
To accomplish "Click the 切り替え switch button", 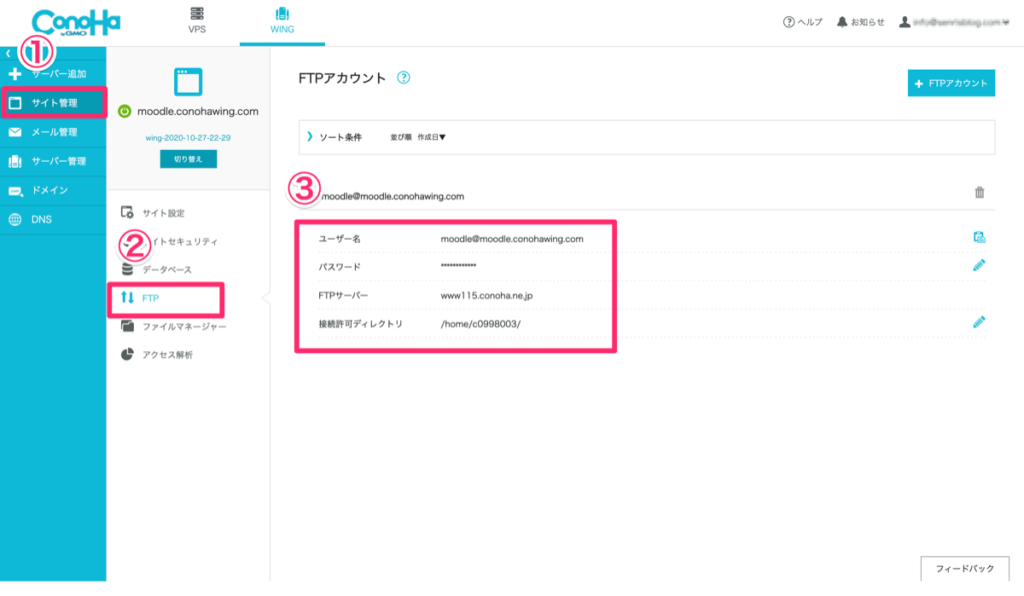I will [x=188, y=159].
